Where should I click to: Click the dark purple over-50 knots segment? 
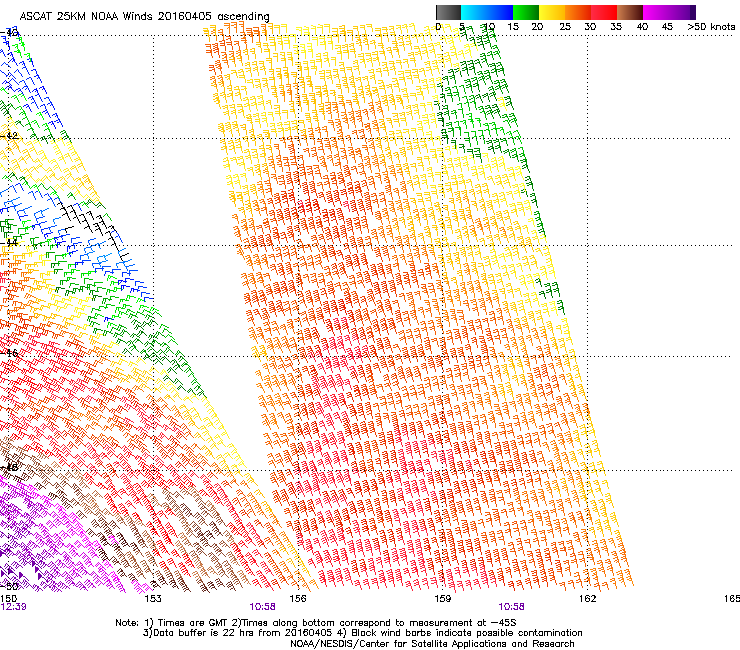pos(693,12)
